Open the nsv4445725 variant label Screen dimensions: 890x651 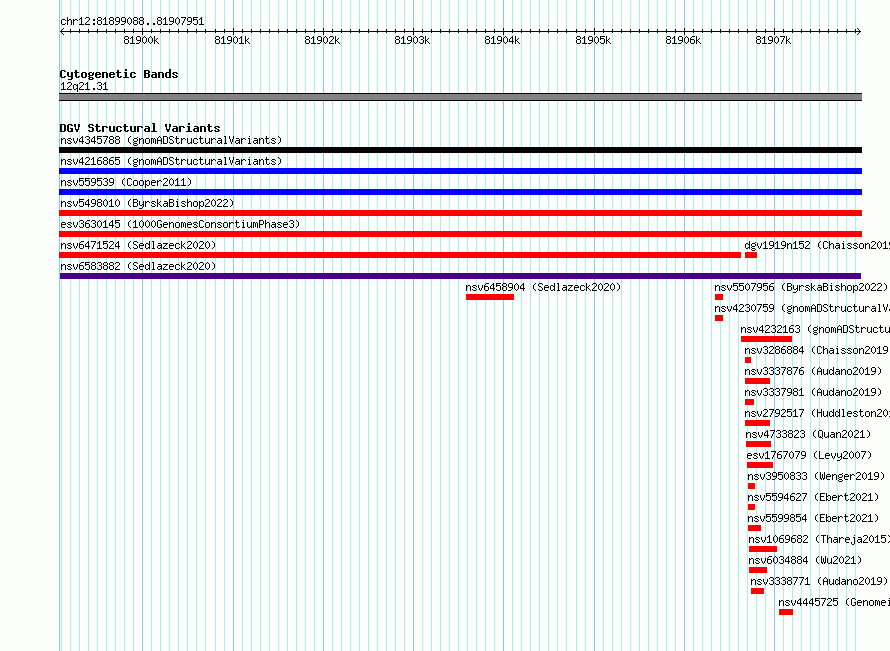pos(834,602)
